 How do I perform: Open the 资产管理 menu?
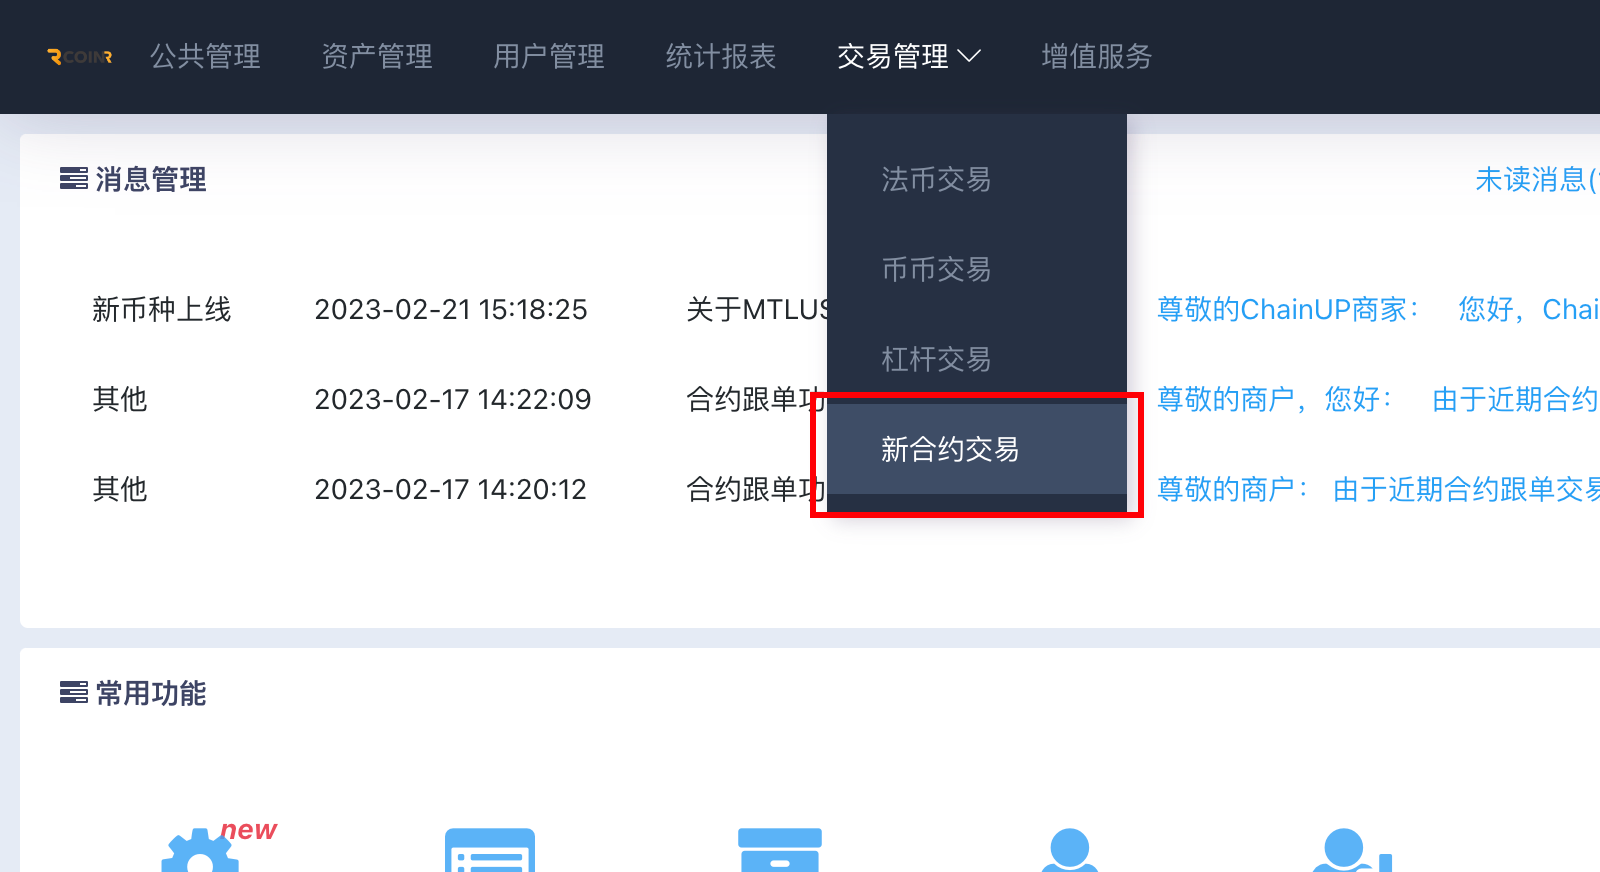(377, 57)
